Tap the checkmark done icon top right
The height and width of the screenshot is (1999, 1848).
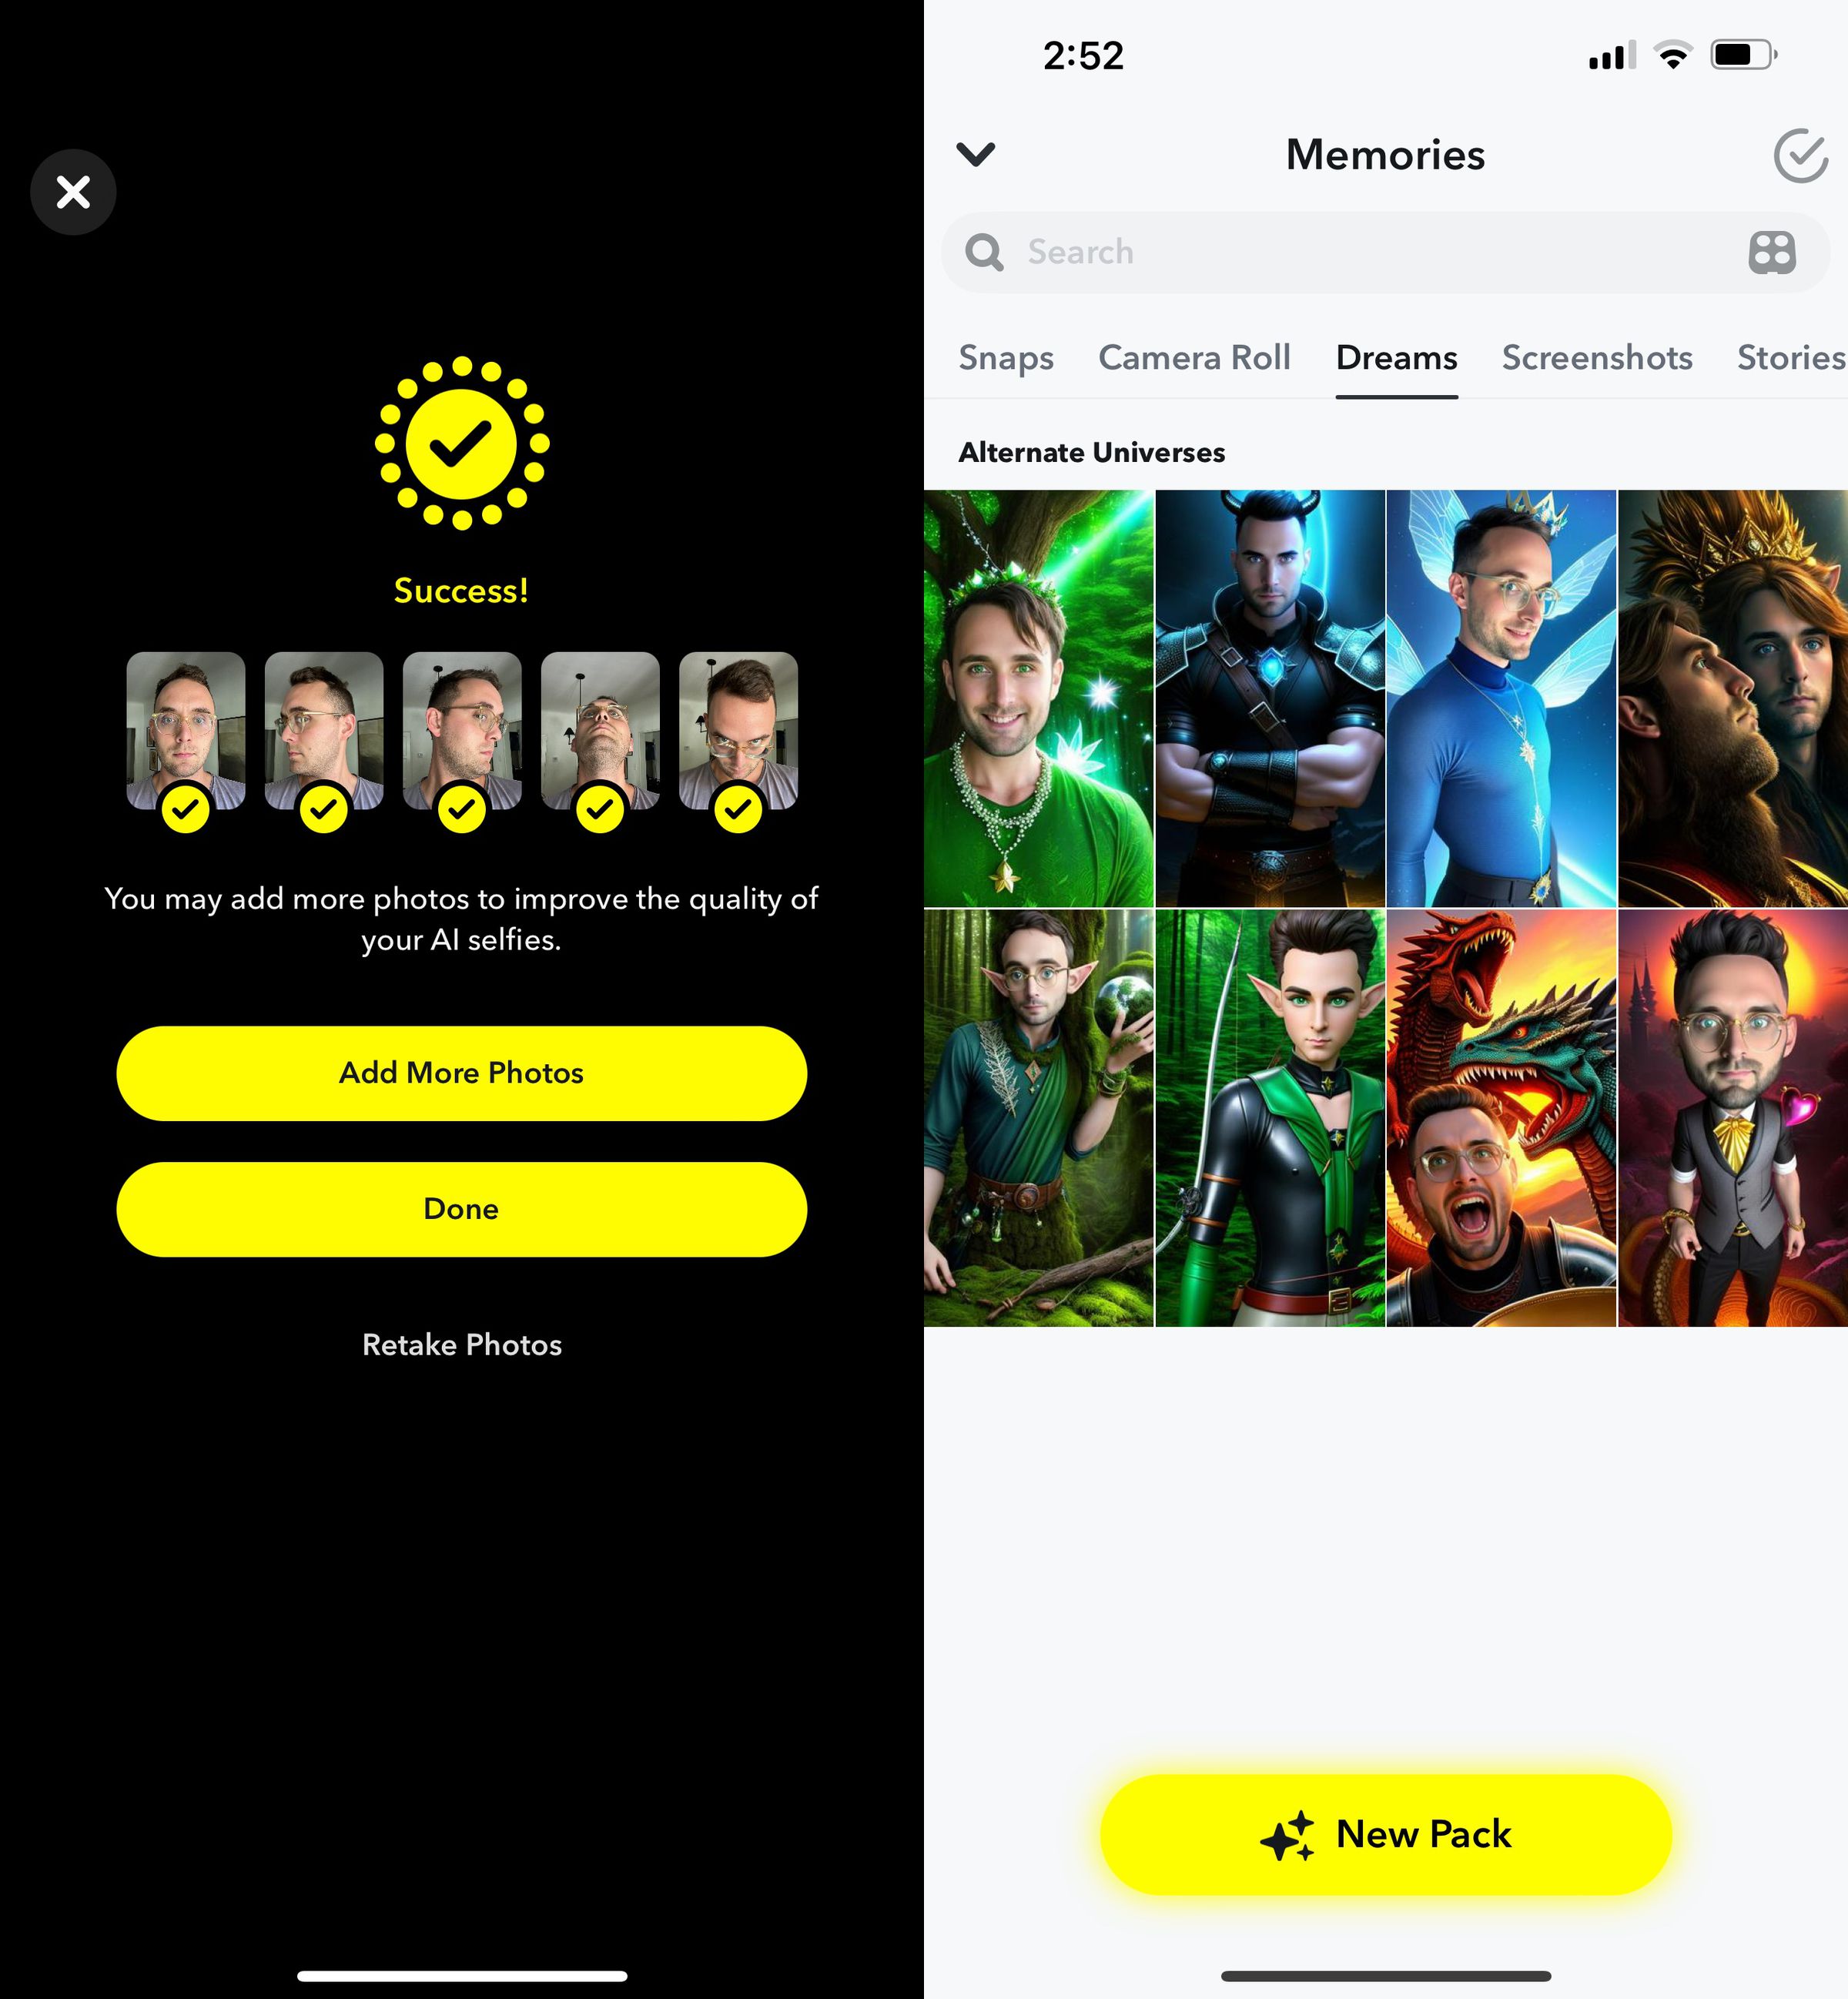(x=1799, y=153)
